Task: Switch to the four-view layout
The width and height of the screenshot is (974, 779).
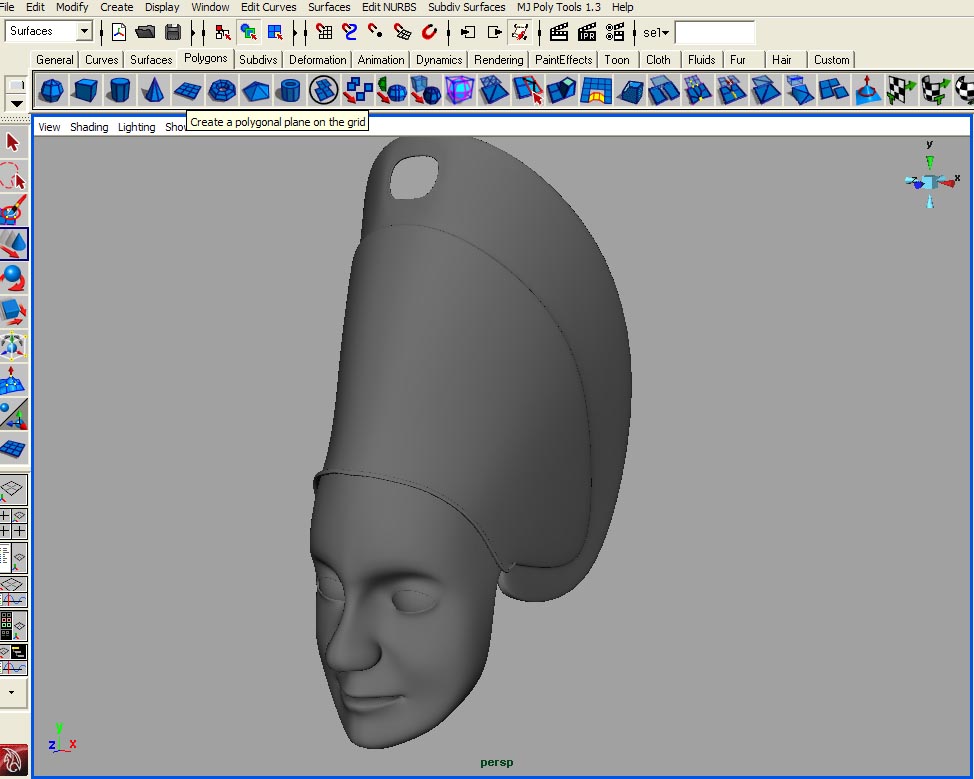Action: click(x=13, y=523)
